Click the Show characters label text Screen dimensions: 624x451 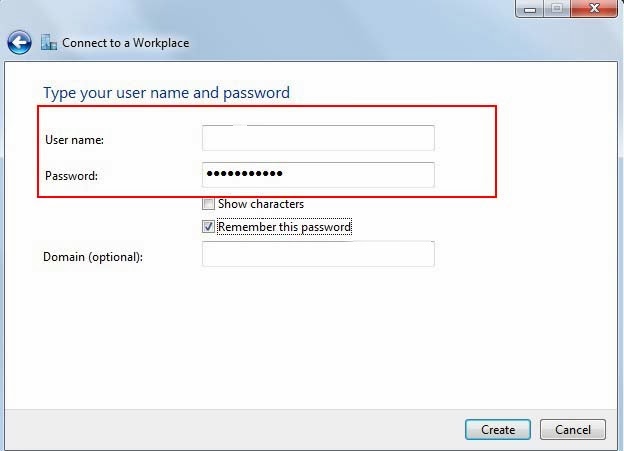261,204
